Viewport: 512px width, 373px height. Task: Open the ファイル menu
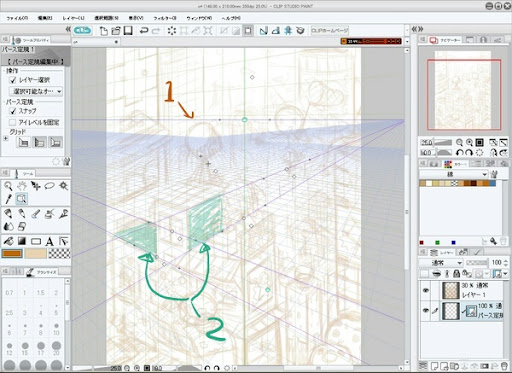coord(17,18)
